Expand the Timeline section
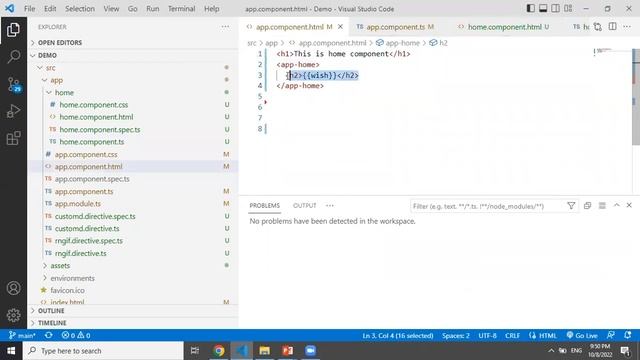Viewport: 640px width, 360px height. pos(133,323)
